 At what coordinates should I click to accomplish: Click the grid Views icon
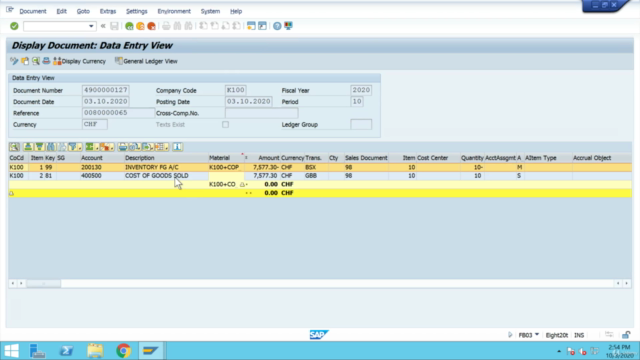[x=134, y=147]
